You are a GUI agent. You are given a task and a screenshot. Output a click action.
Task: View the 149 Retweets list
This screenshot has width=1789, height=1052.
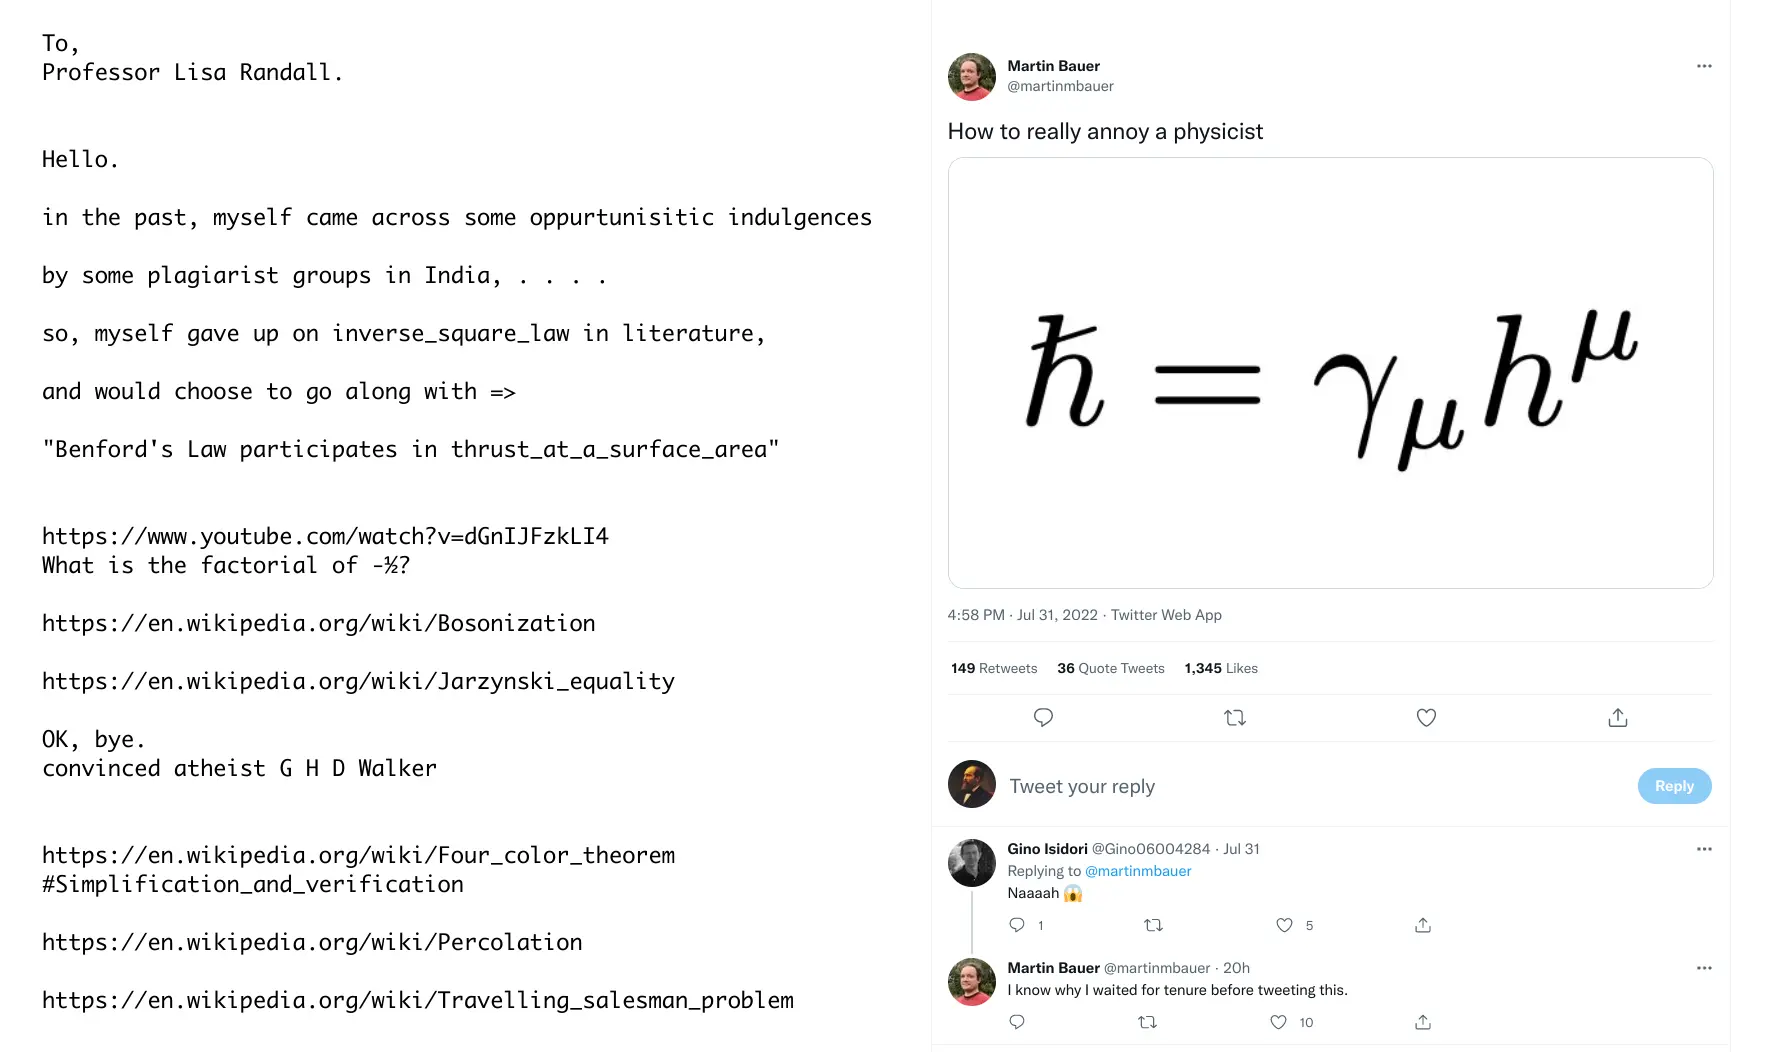click(x=994, y=668)
